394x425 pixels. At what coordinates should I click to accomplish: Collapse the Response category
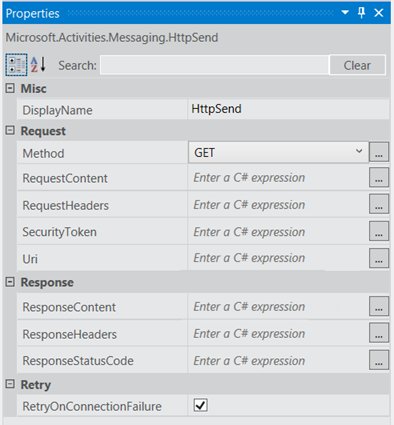click(10, 282)
